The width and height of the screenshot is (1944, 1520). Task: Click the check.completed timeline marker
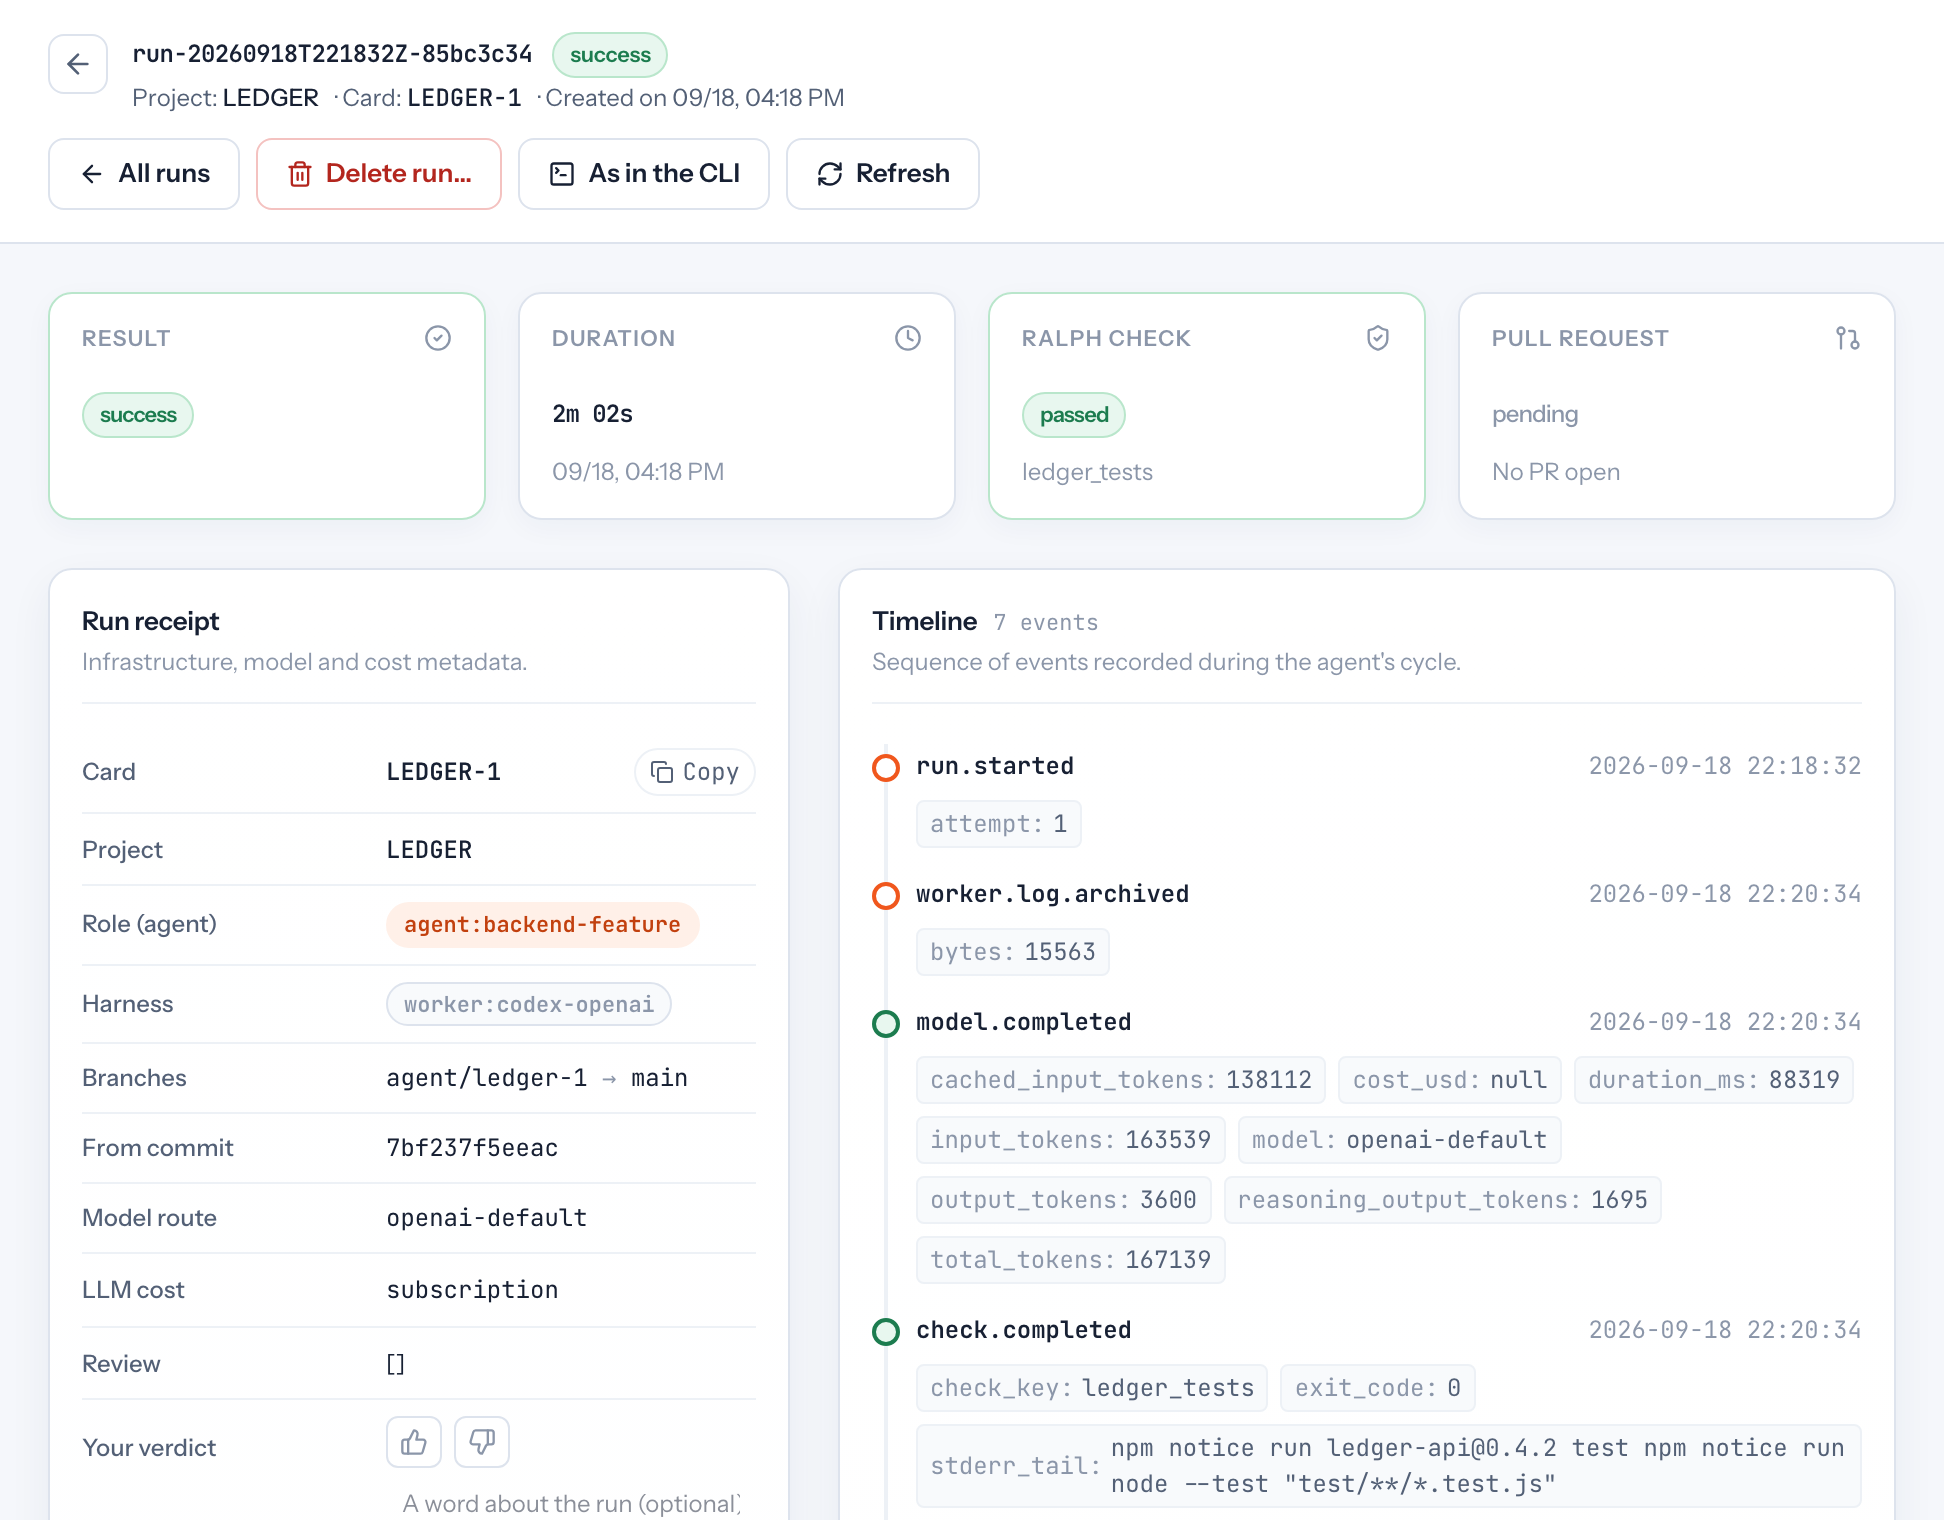pos(886,1331)
